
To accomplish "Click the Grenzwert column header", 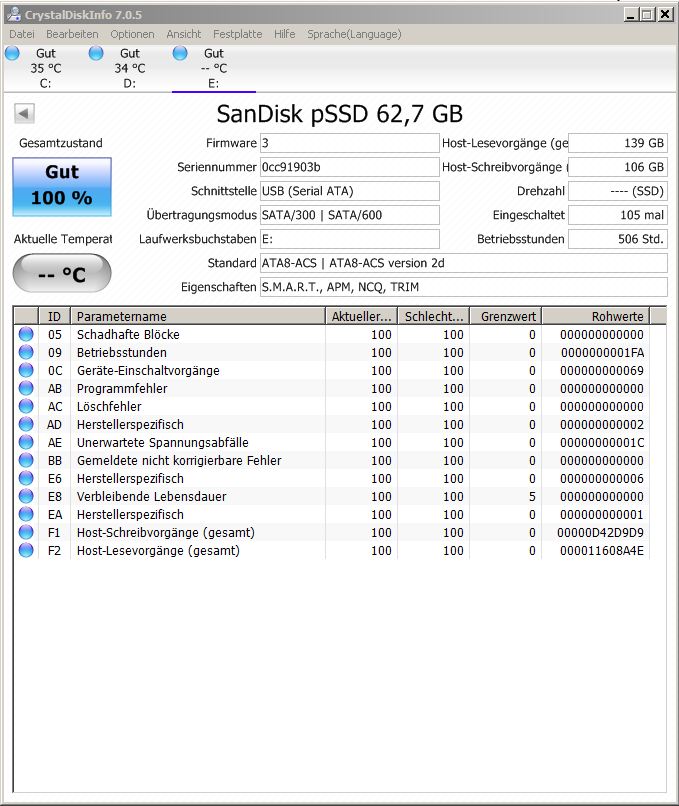I will click(506, 316).
